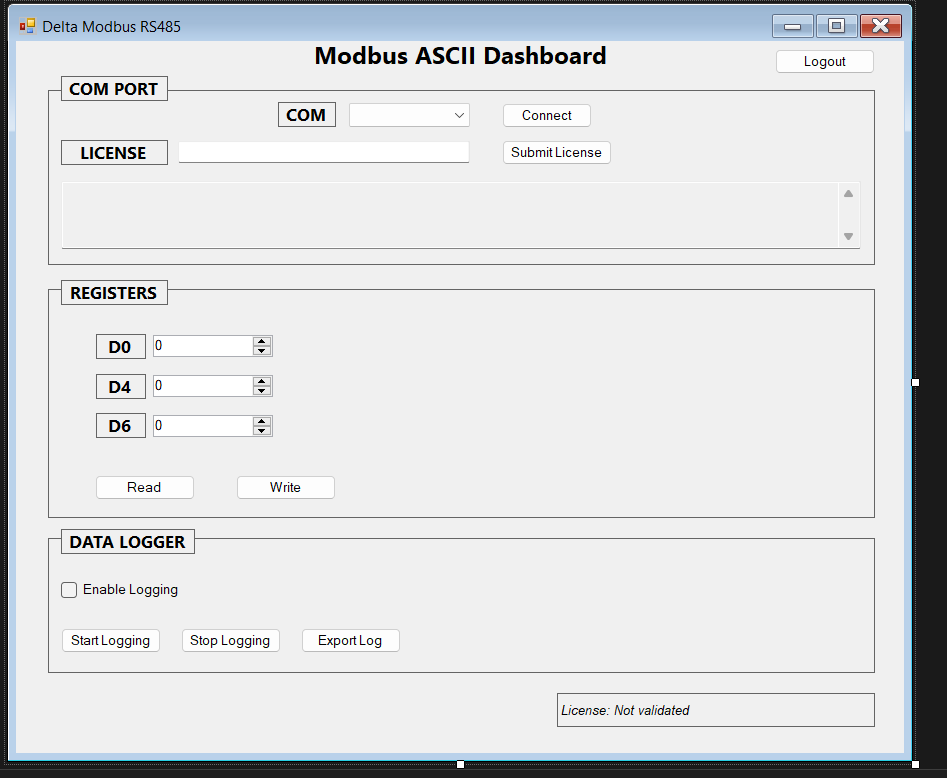This screenshot has width=947, height=778.
Task: Click the app icon in title bar
Action: click(27, 26)
